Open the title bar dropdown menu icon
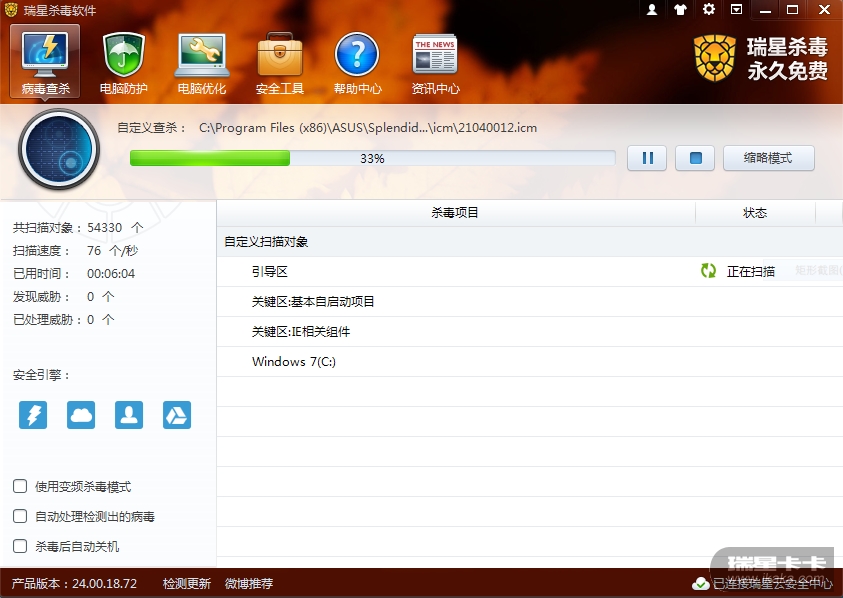843x598 pixels. point(737,10)
